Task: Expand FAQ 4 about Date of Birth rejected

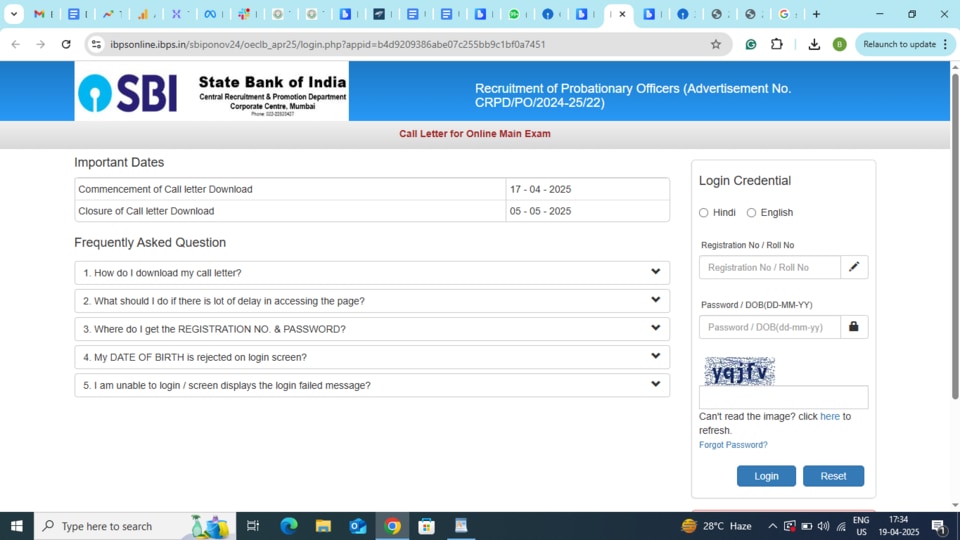Action: pyautogui.click(x=372, y=357)
